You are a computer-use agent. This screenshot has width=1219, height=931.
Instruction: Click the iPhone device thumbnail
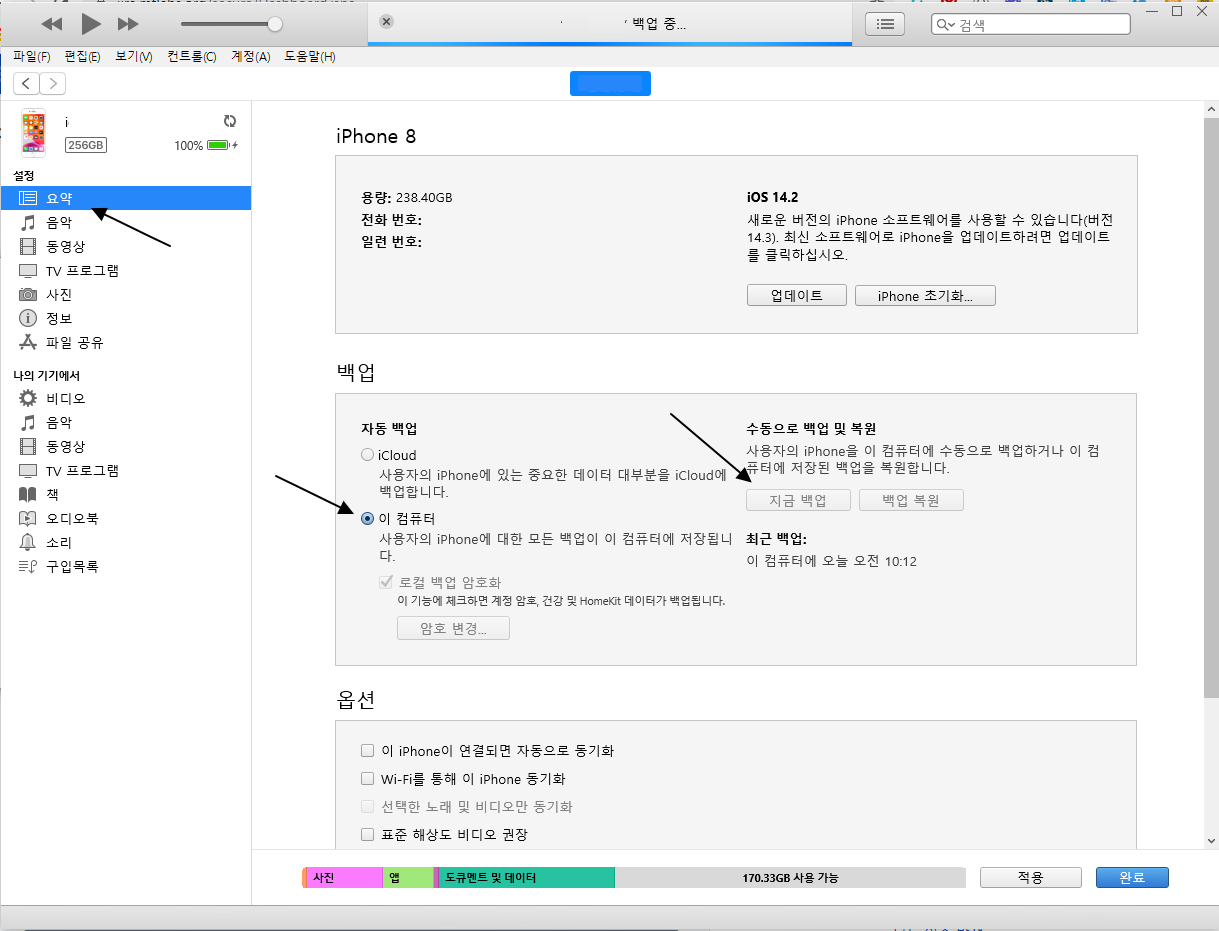34,133
